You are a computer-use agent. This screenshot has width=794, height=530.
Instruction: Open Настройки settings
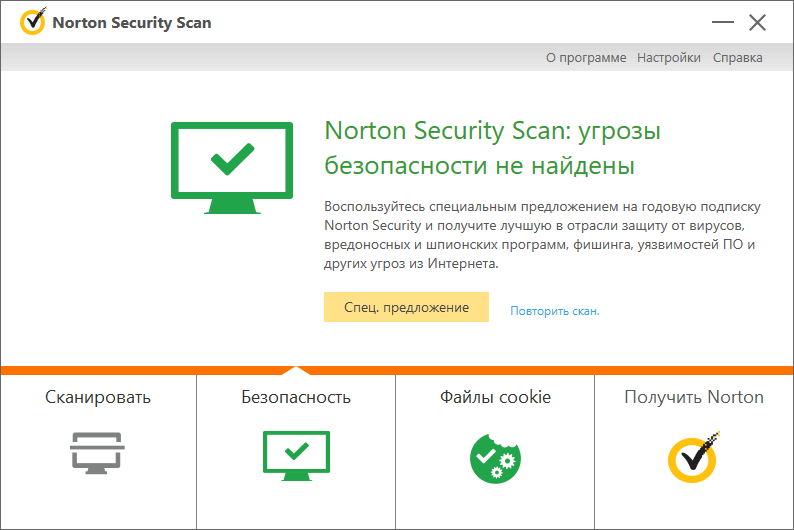[x=668, y=58]
